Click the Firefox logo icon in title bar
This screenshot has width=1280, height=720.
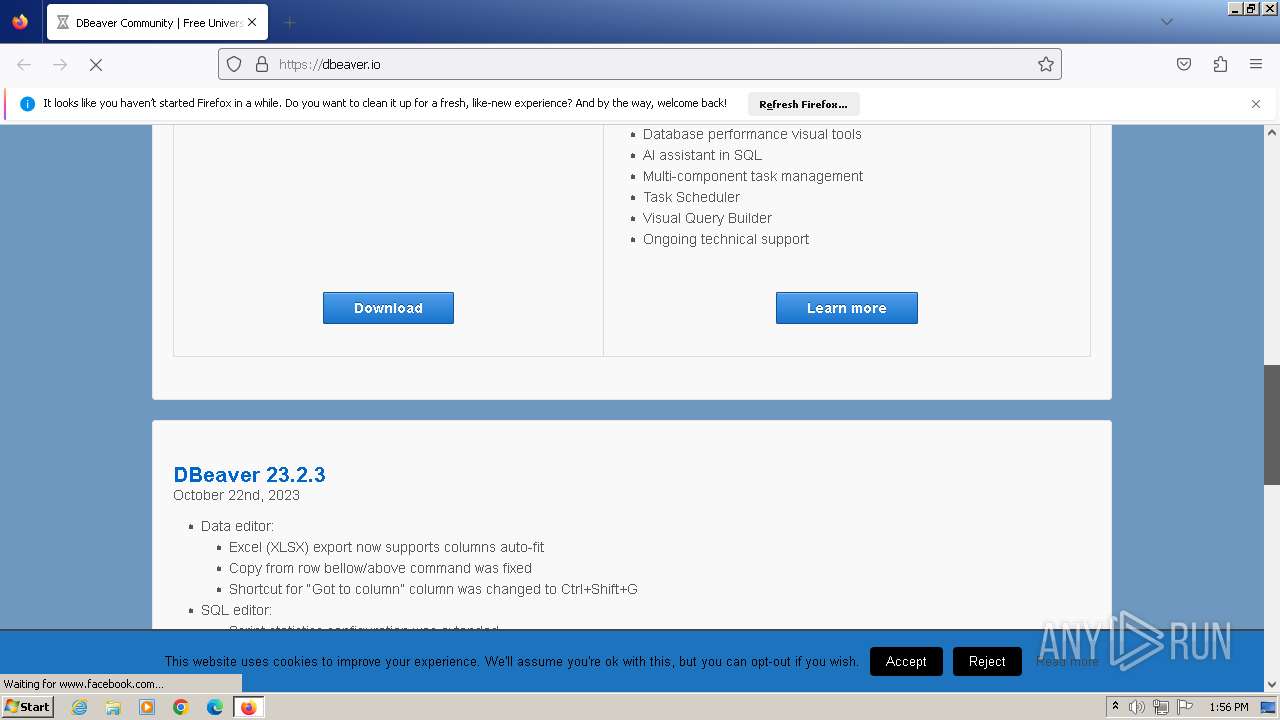point(20,22)
